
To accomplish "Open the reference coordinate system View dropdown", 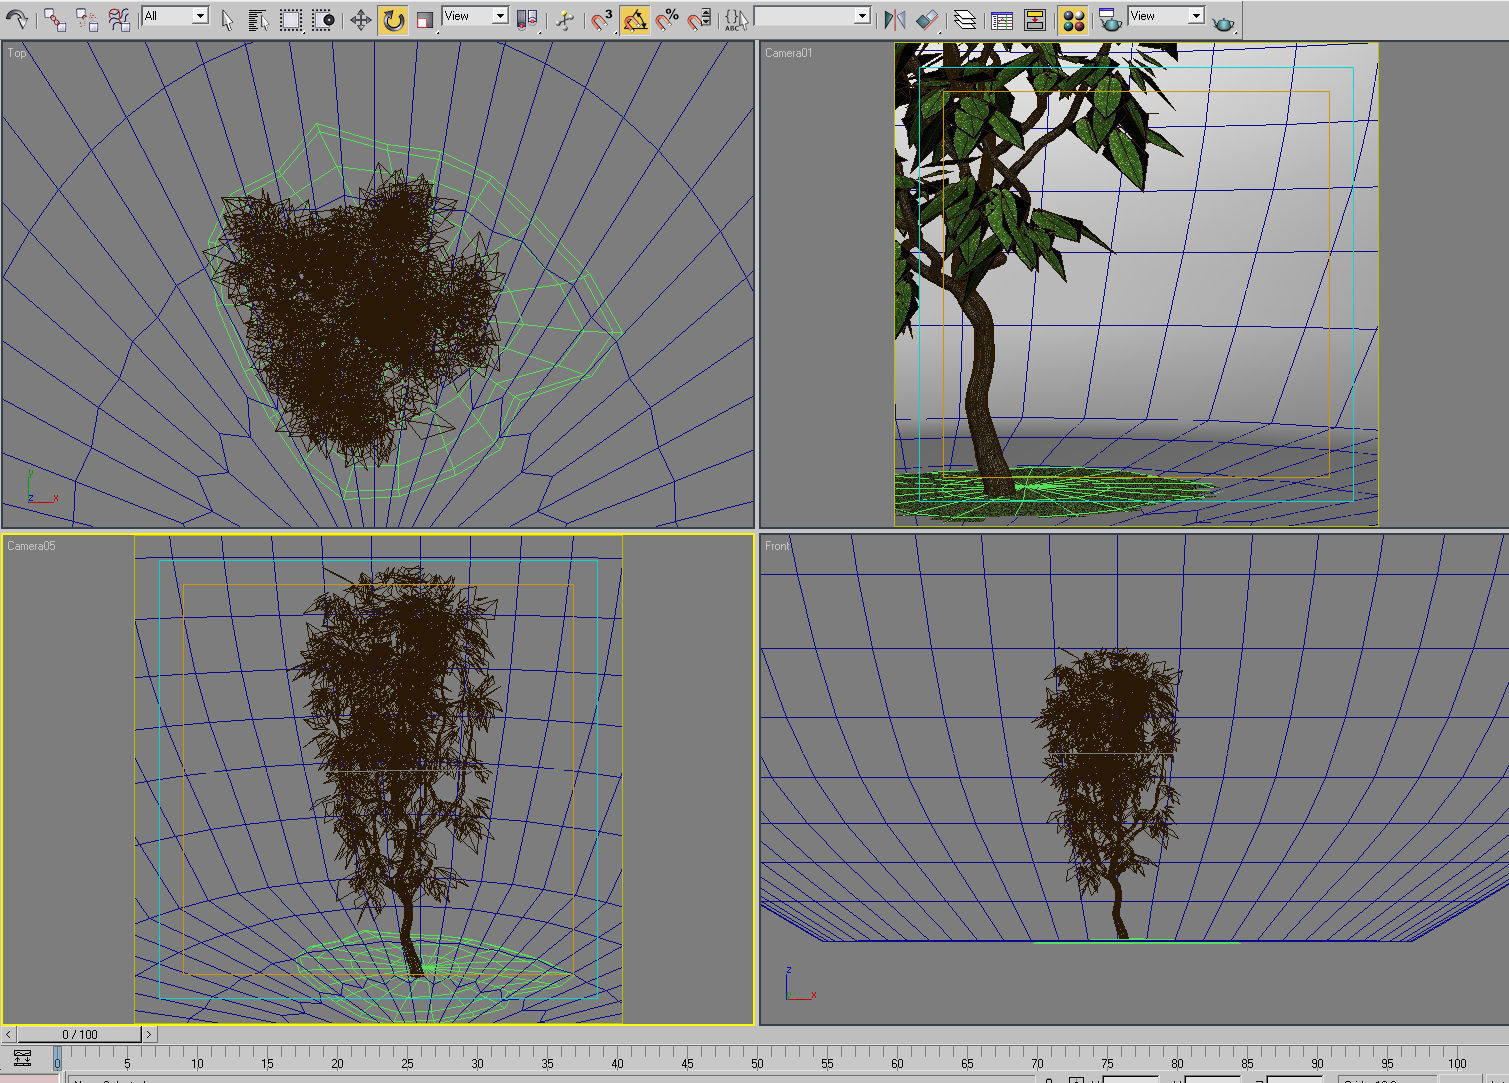I will [x=475, y=16].
